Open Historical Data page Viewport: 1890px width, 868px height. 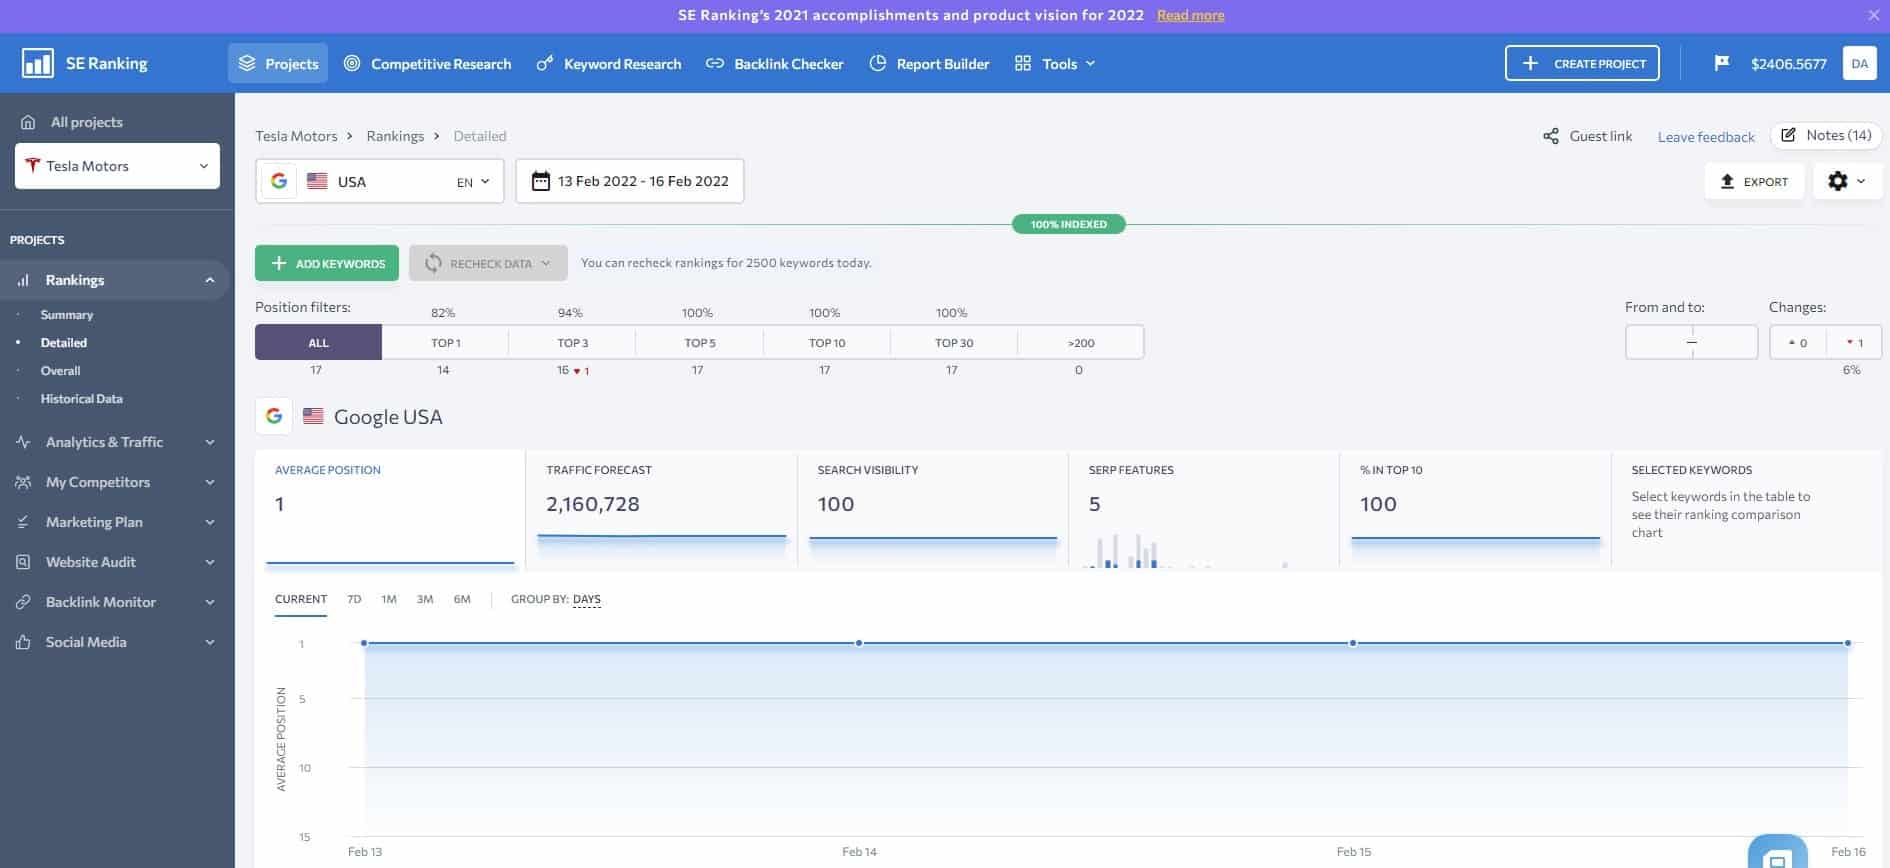81,398
